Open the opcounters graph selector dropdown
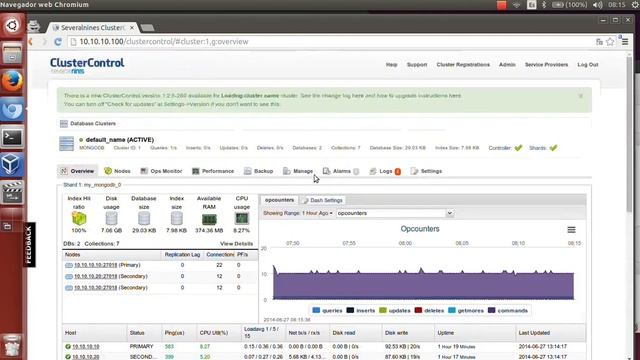The height and width of the screenshot is (360, 640). click(395, 213)
